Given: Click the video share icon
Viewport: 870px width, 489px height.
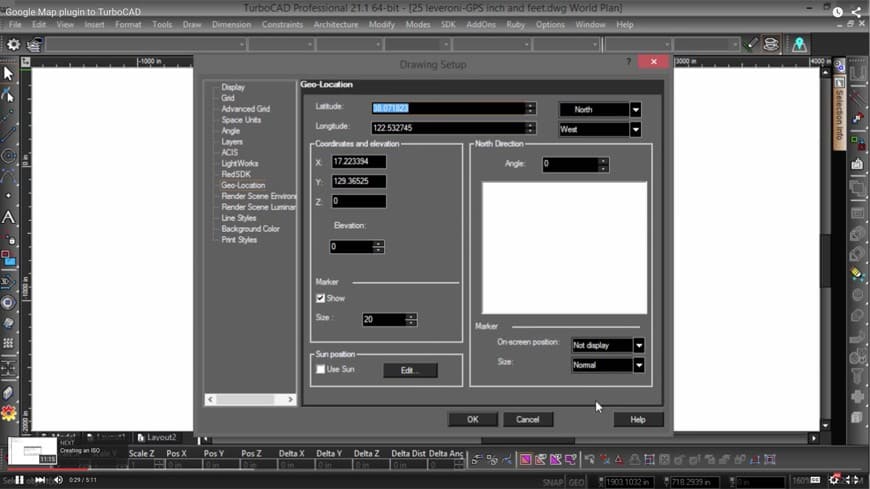Looking at the screenshot, I should pos(857,12).
